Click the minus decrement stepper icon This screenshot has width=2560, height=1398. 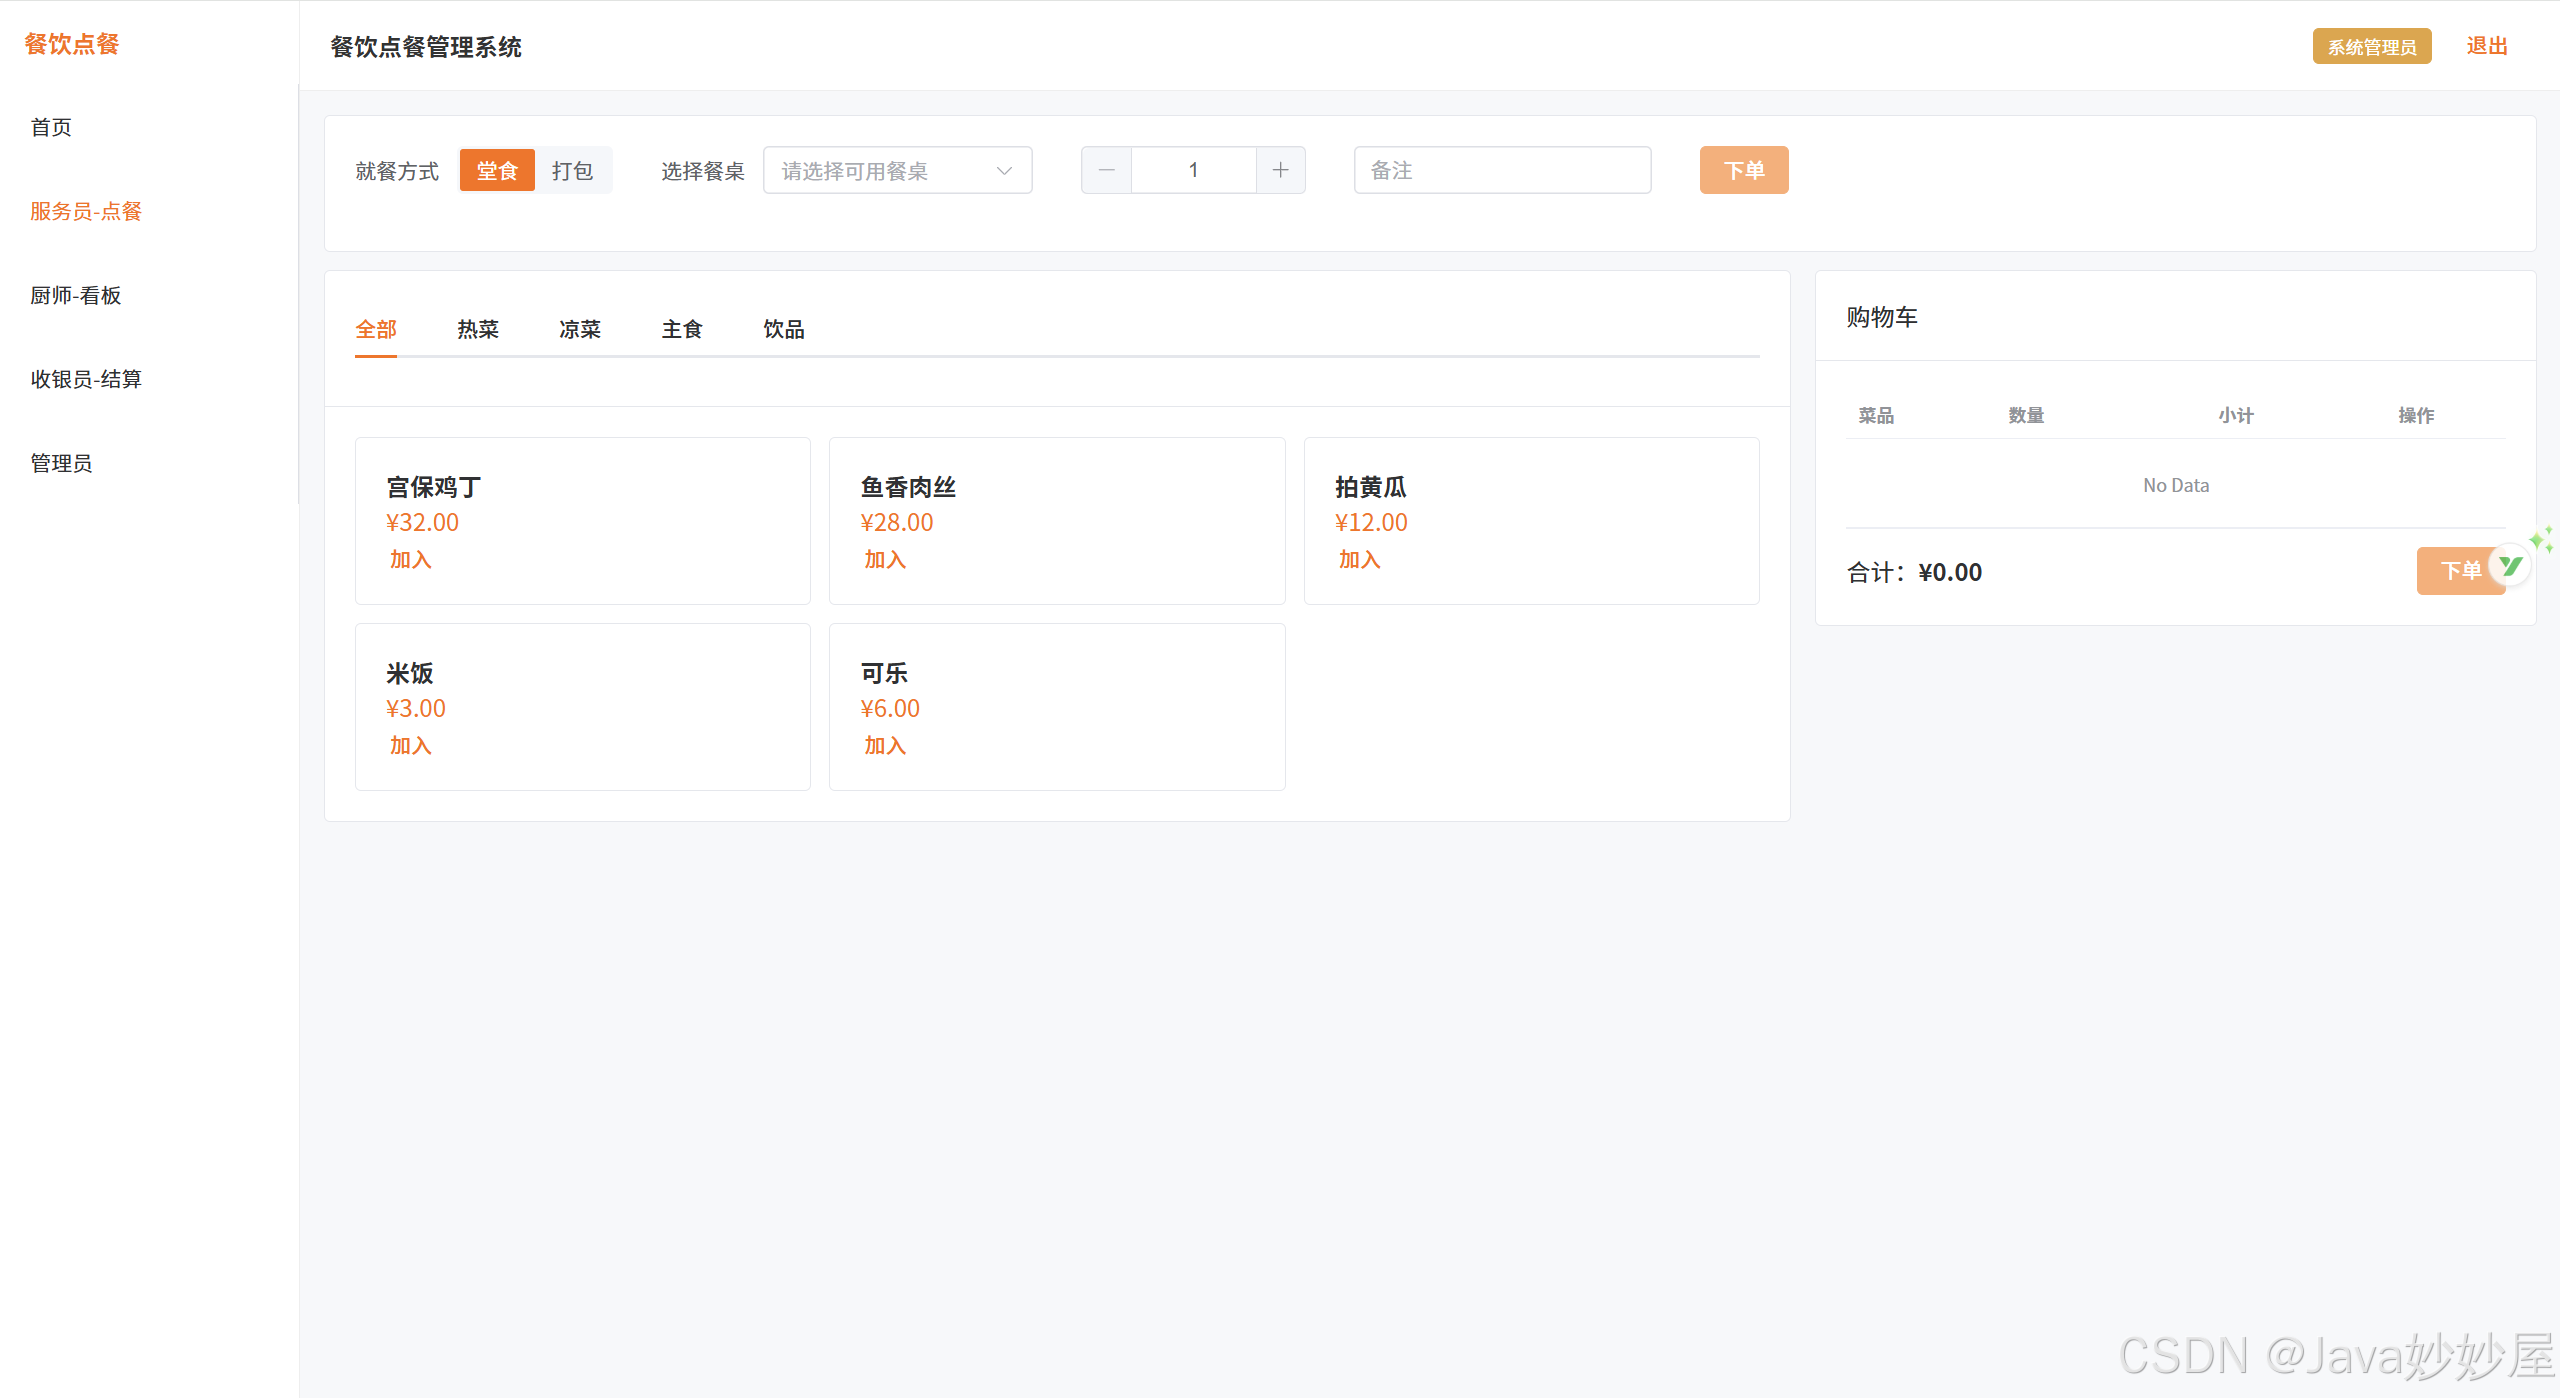1106,170
